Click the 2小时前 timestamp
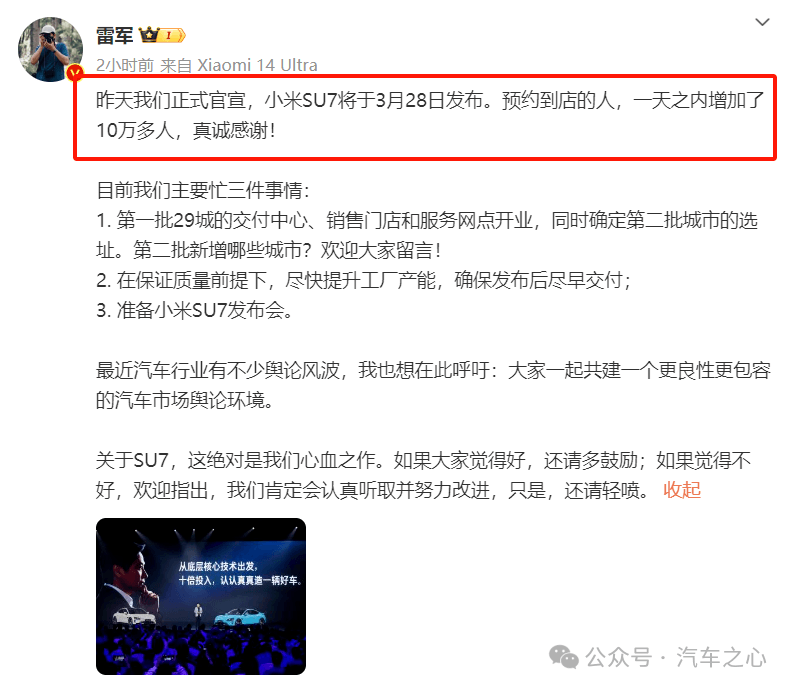Viewport: 792px width, 689px height. tap(125, 65)
